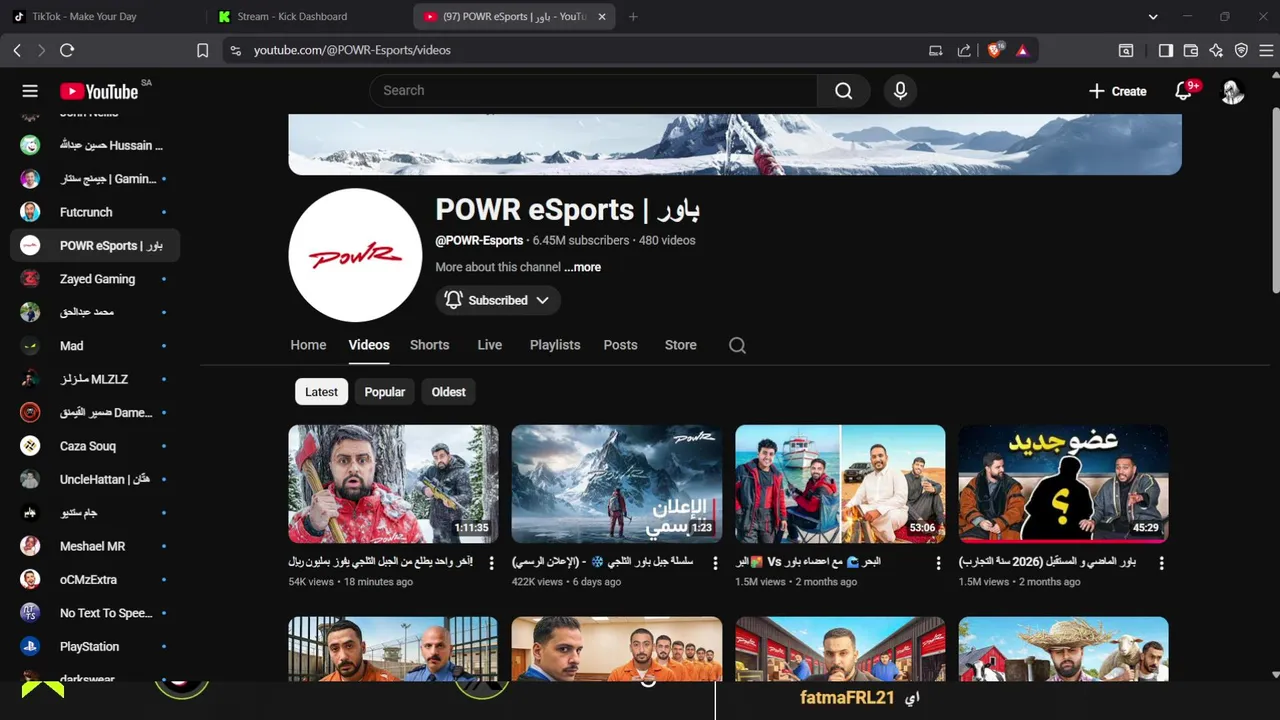
Task: Open the Playlists tab
Action: click(555, 345)
